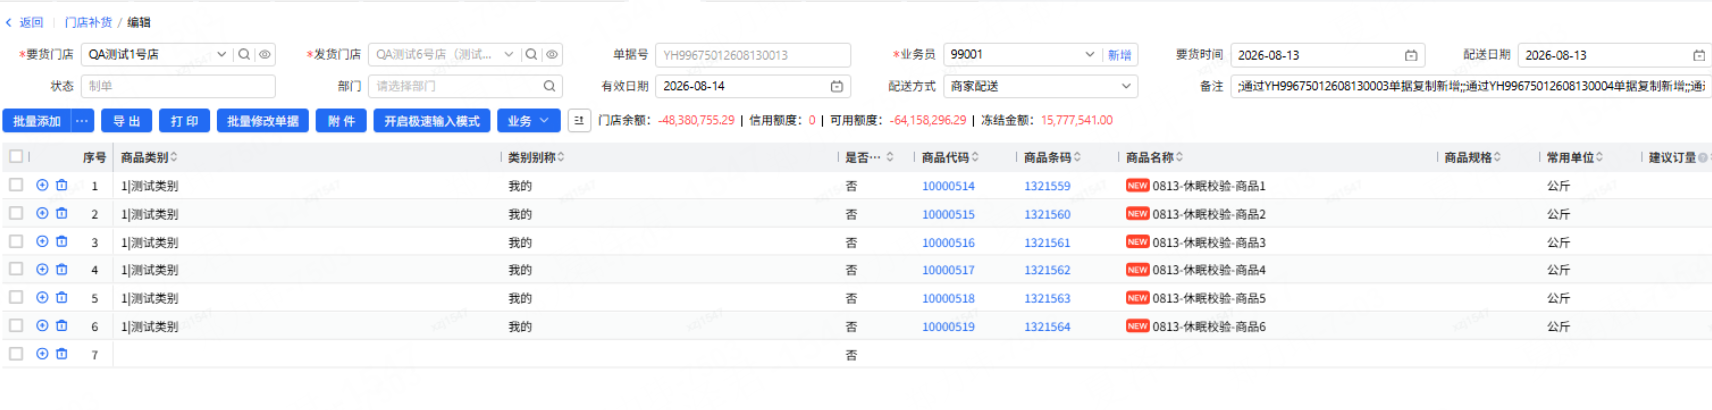Delete row 2 with trash icon

click(x=62, y=213)
